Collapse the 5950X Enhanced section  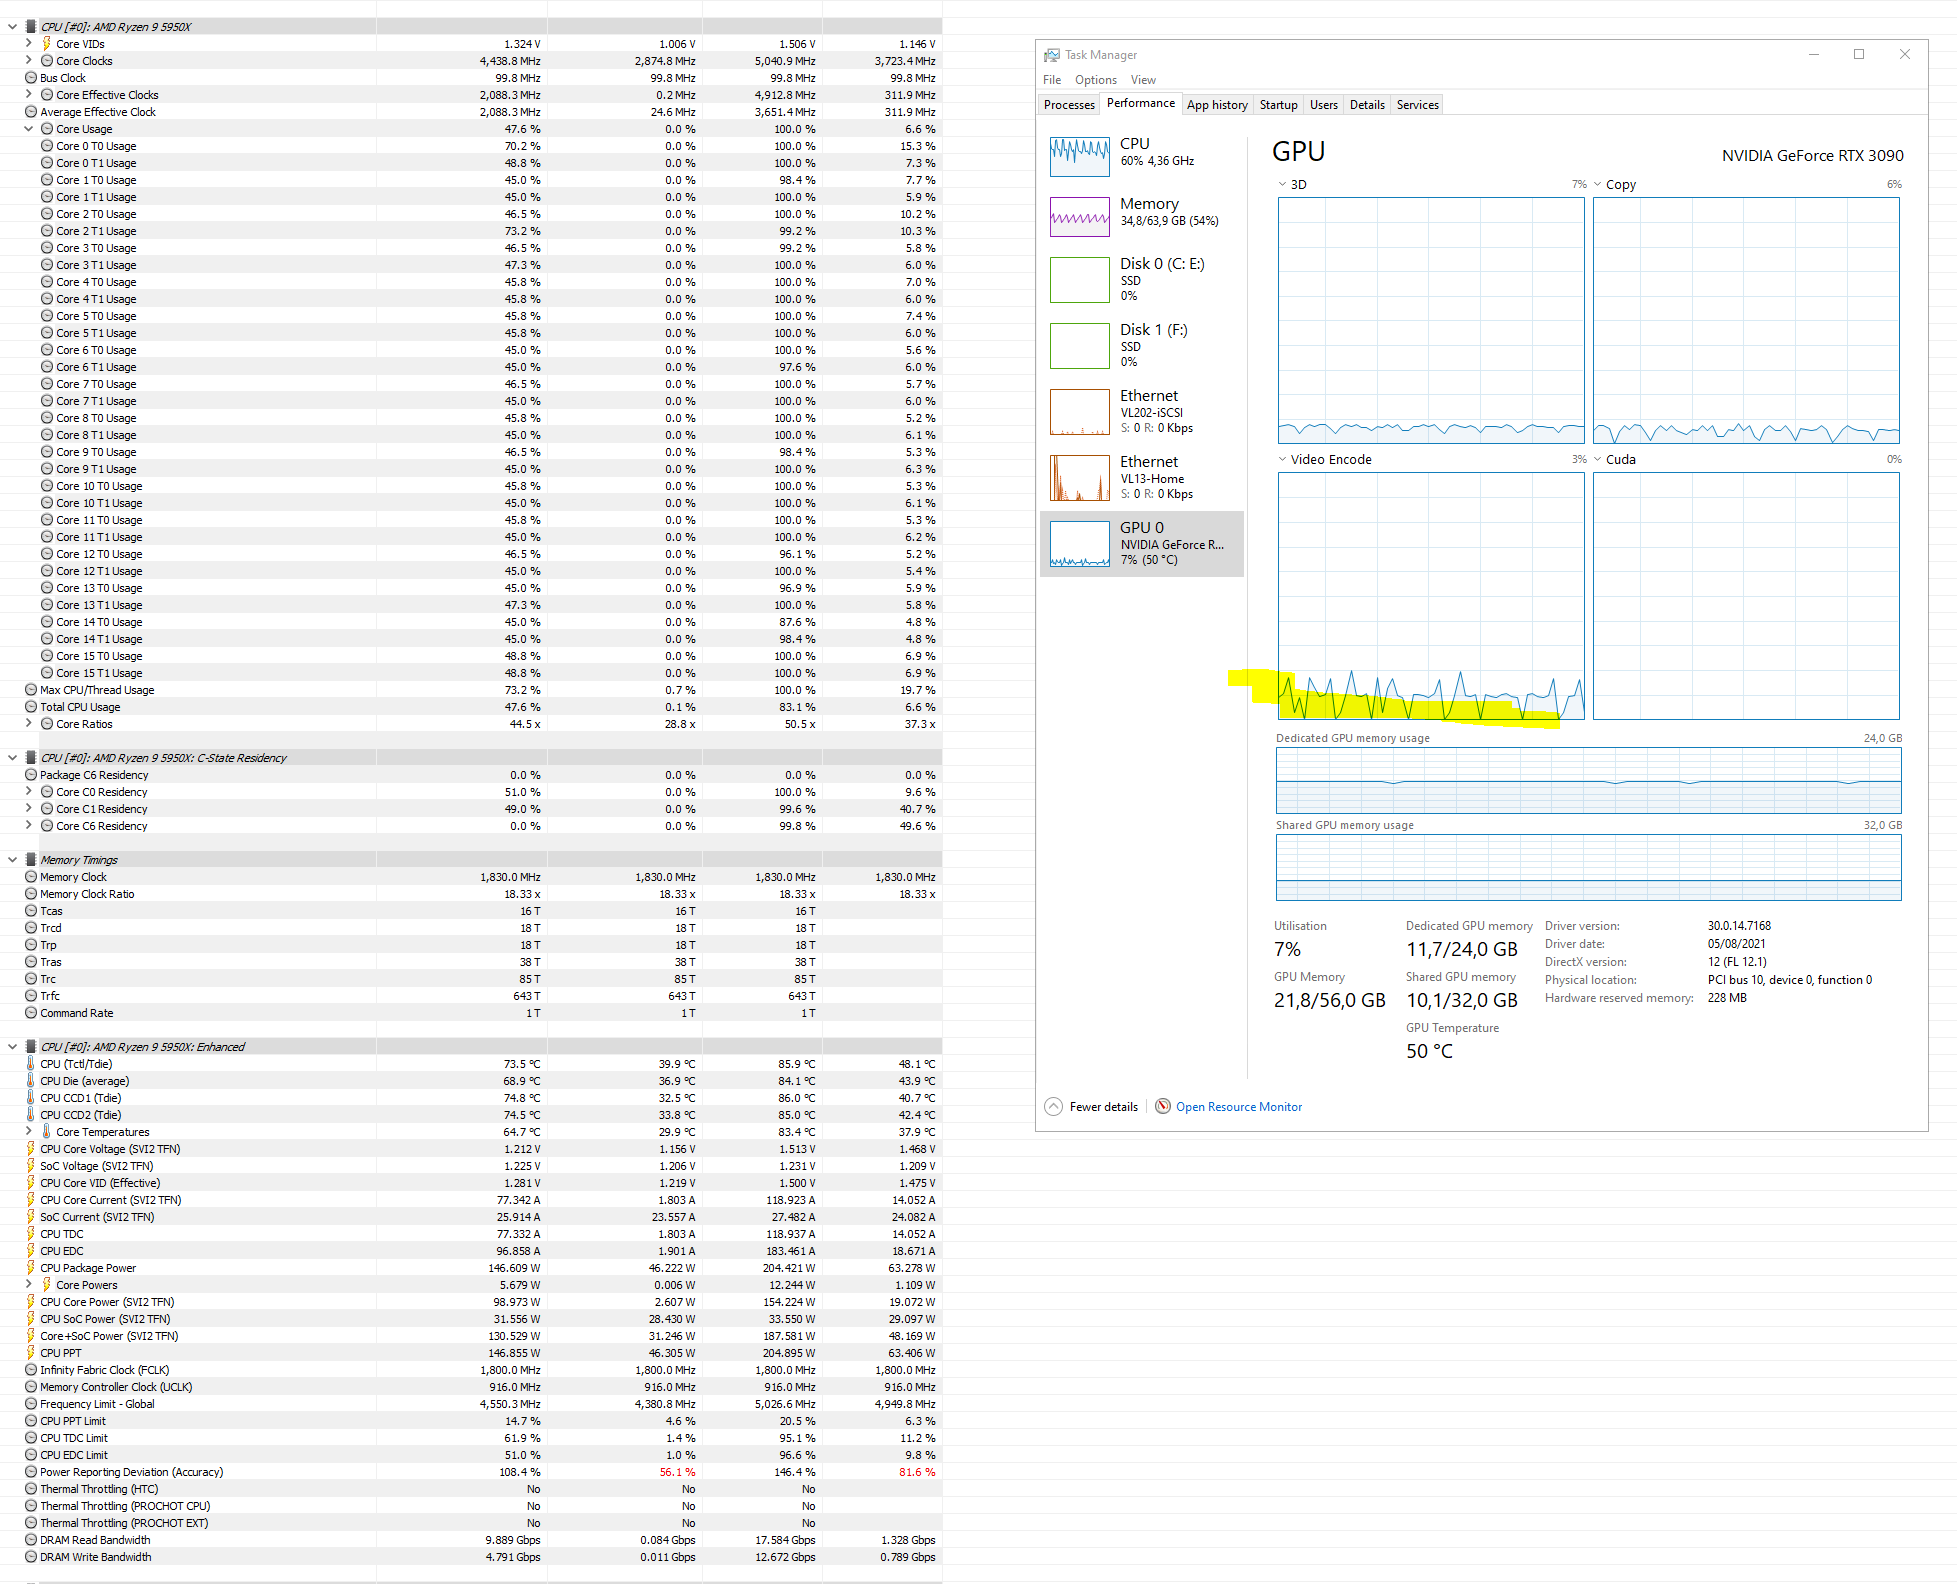pyautogui.click(x=12, y=1047)
